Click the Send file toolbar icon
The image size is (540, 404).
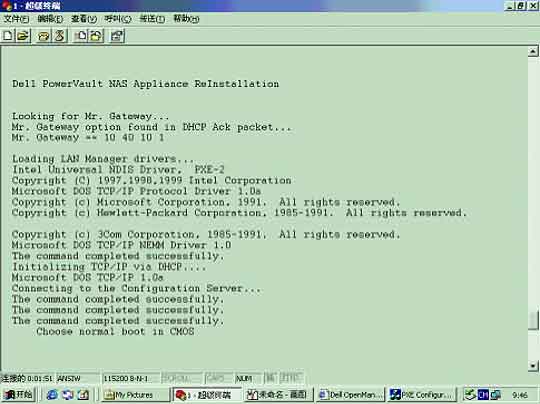81,35
